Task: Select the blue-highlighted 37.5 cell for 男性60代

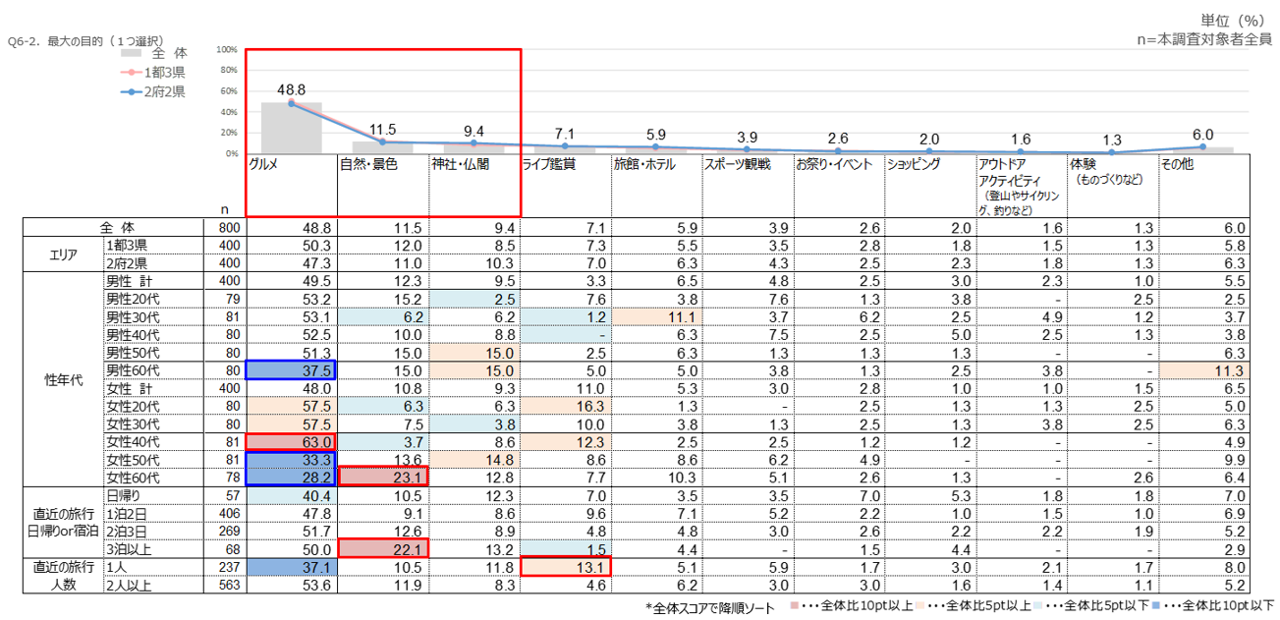Action: coord(292,370)
